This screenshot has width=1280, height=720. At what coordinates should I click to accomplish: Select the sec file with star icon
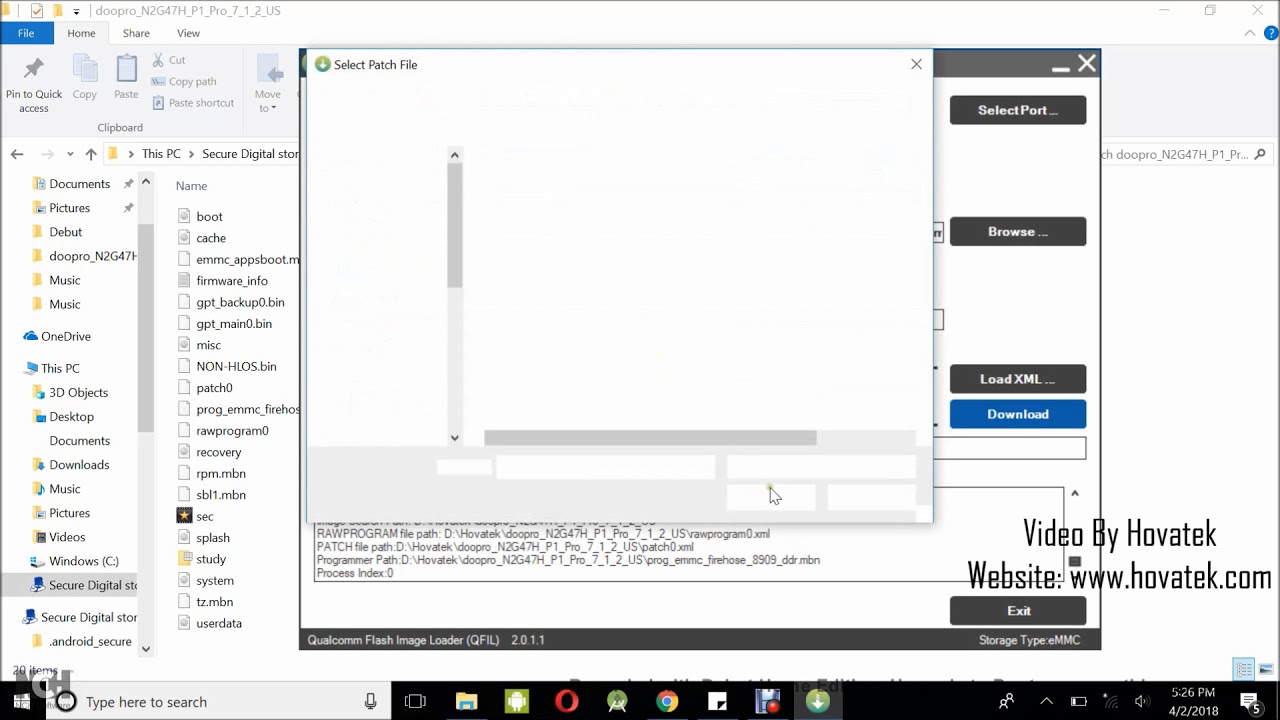tap(204, 516)
